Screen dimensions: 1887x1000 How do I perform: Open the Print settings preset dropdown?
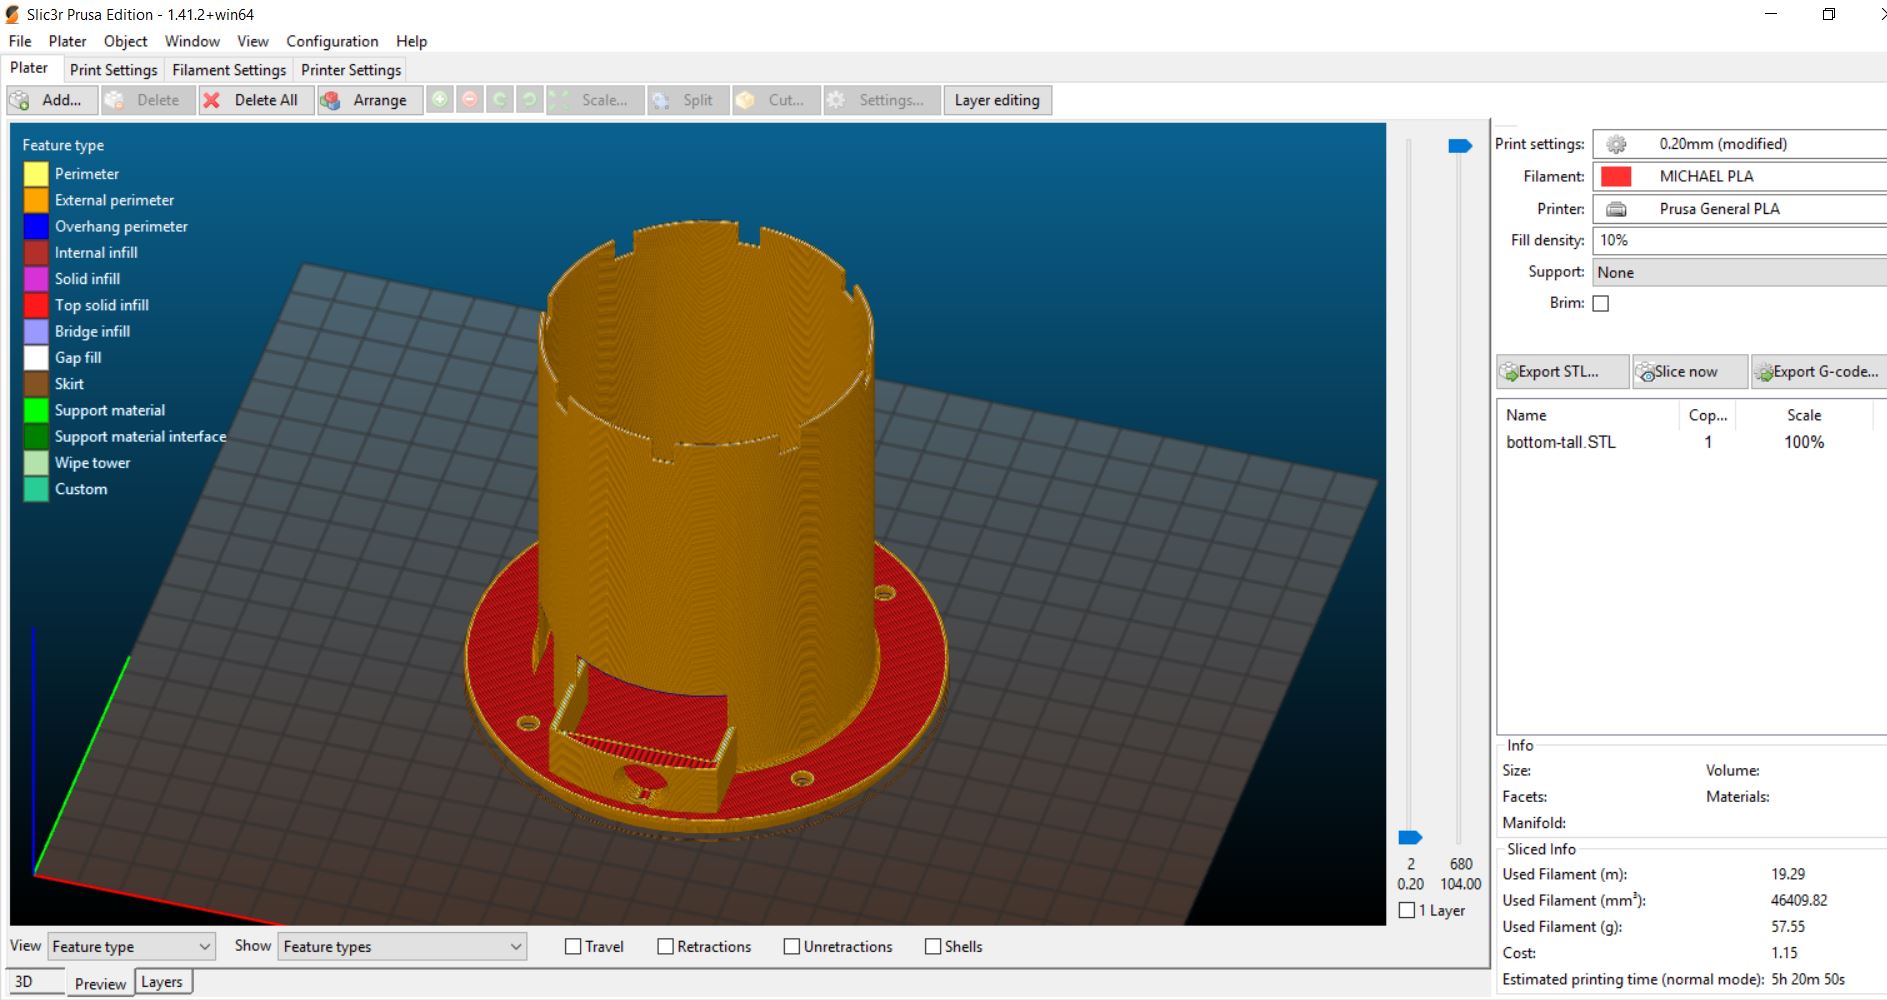(x=1739, y=144)
